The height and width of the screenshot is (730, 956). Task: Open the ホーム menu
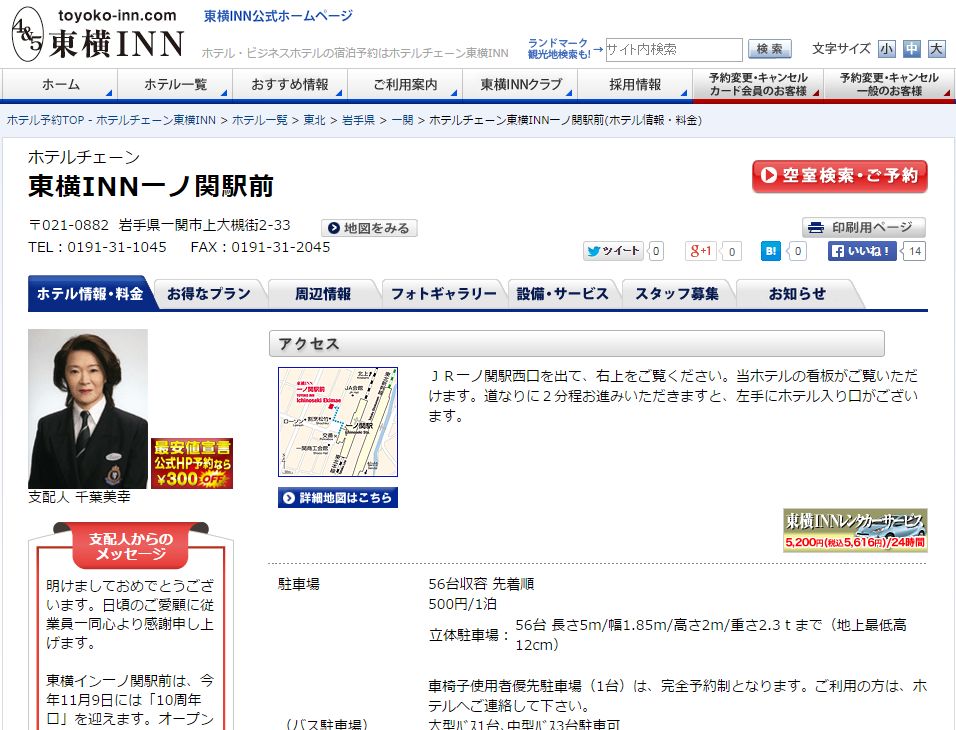60,84
